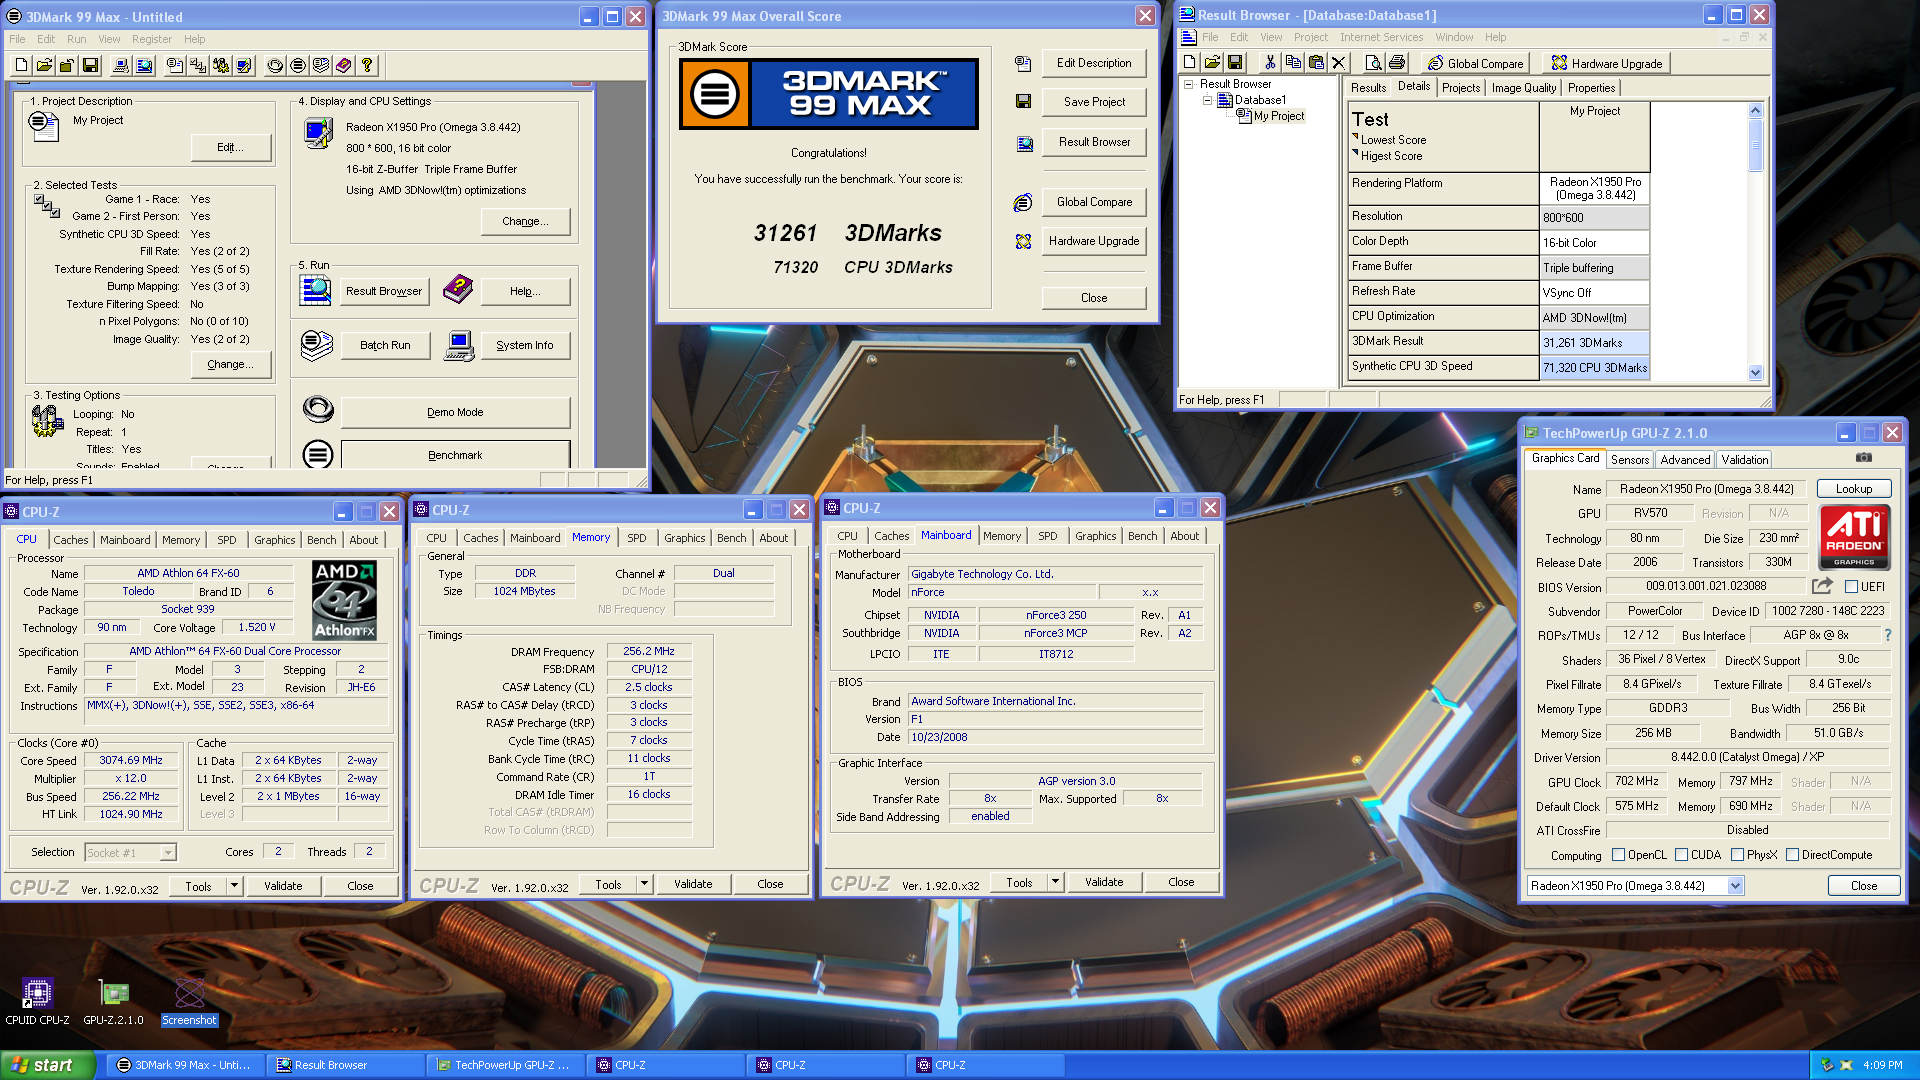Click Copy icon in Result Browser toolbar
The image size is (1920, 1080).
coord(1293,62)
